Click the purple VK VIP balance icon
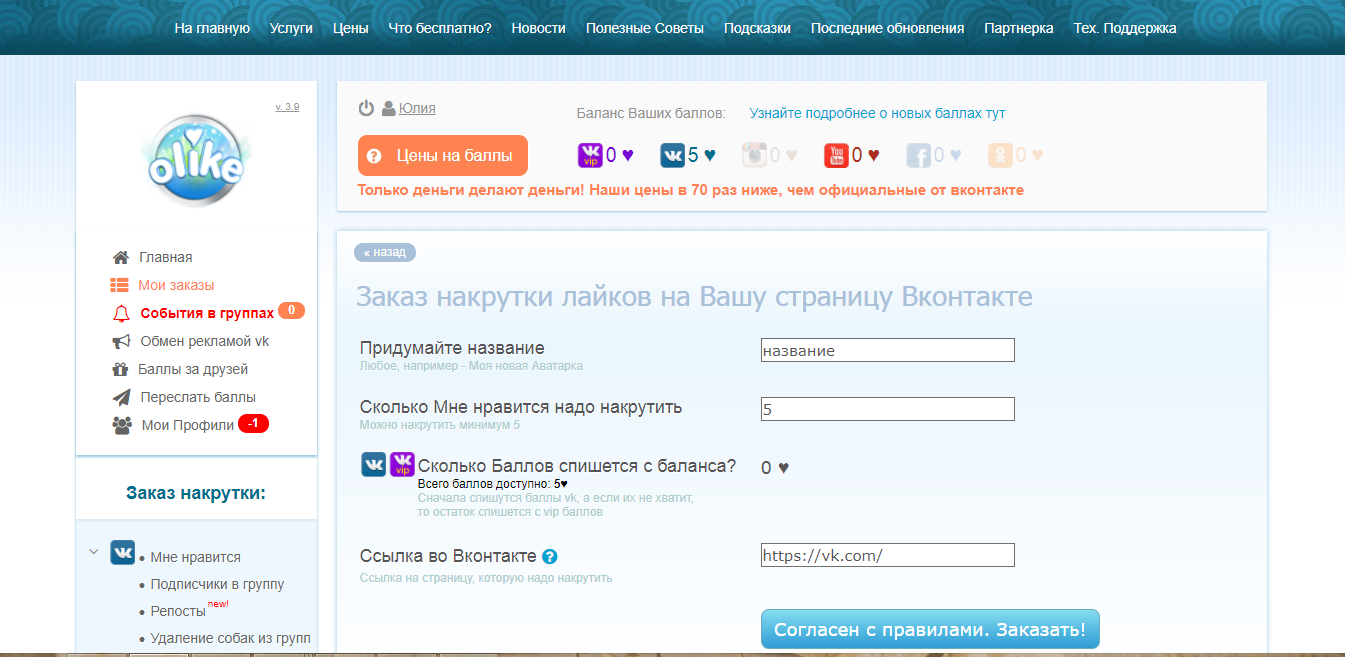Image resolution: width=1345 pixels, height=657 pixels. (590, 155)
